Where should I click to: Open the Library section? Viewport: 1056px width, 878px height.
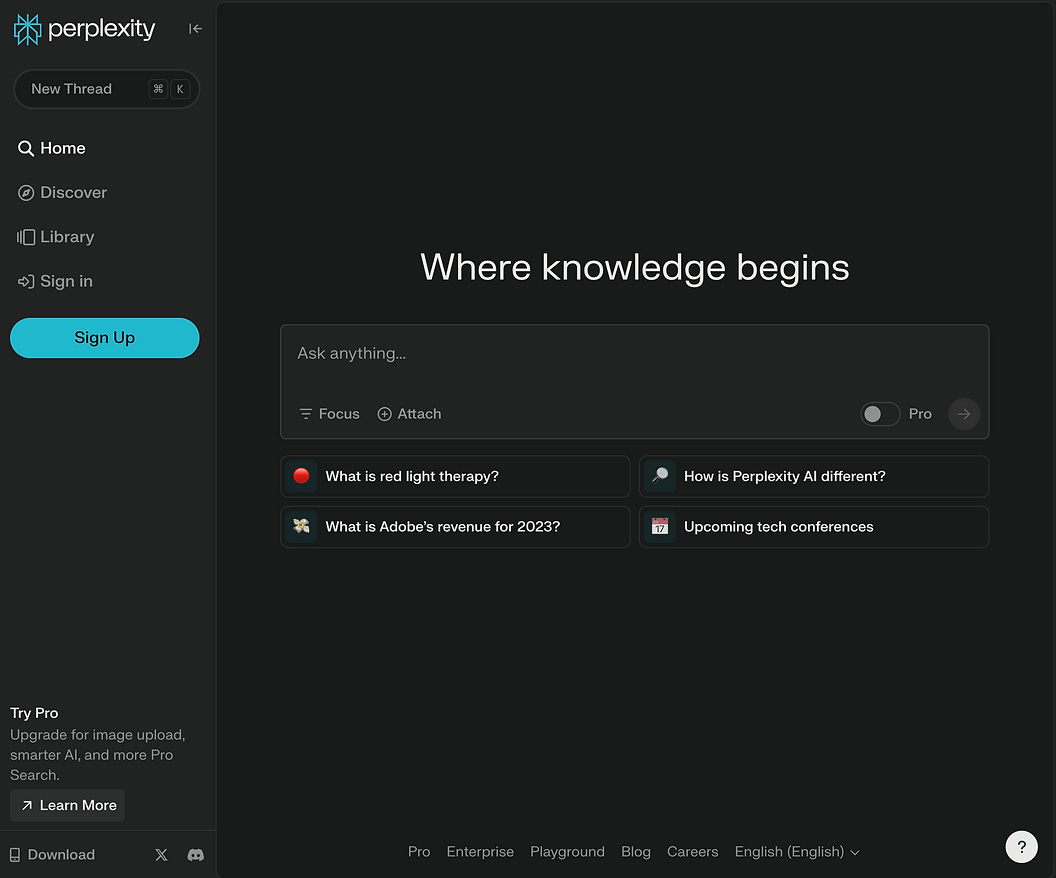coord(56,237)
